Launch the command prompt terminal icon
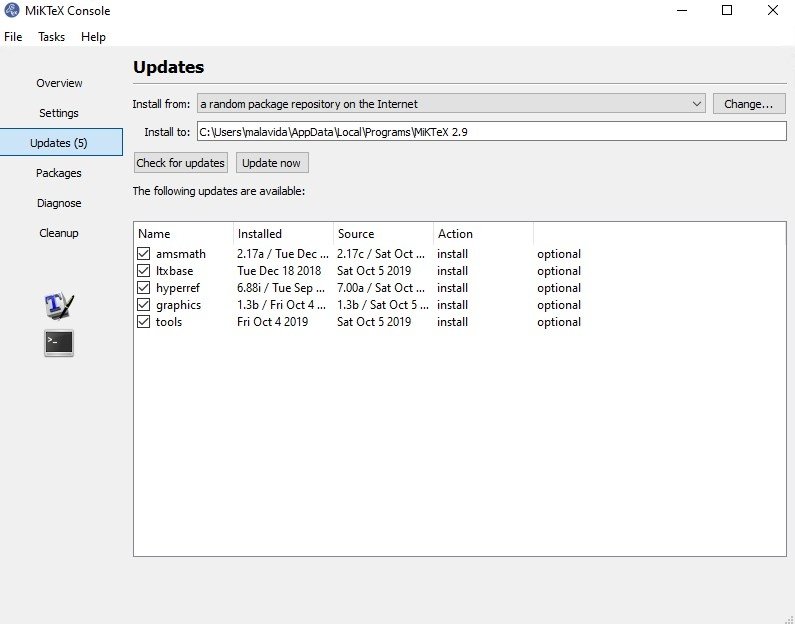The width and height of the screenshot is (795, 624). 59,343
